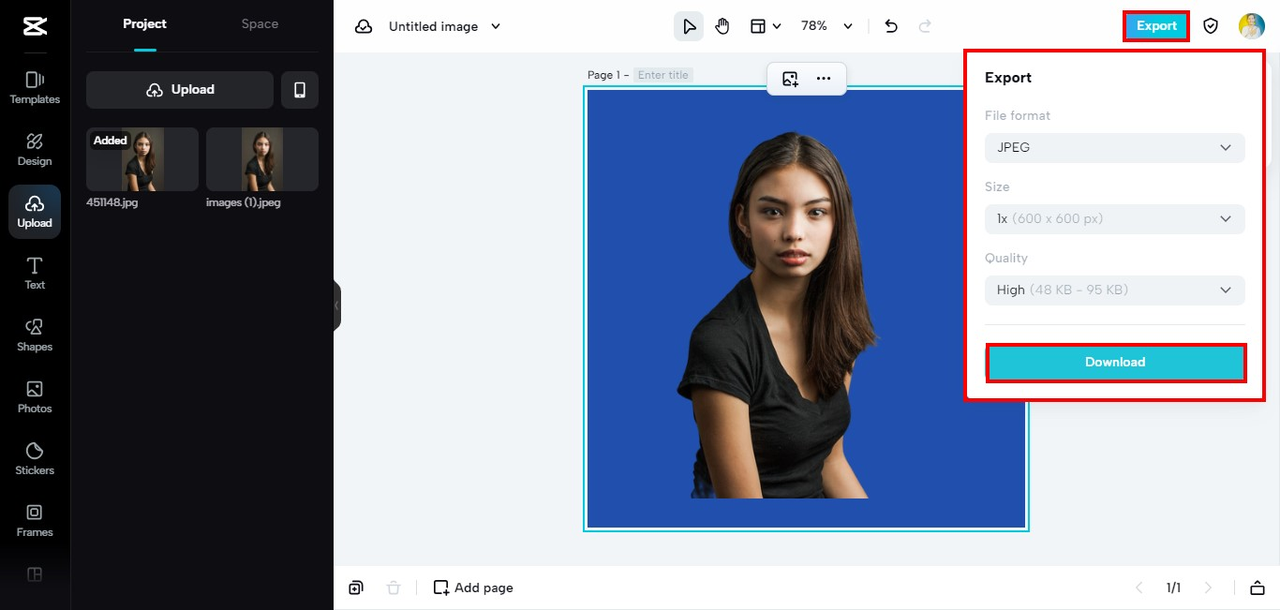Open the shield privacy icon

click(1211, 27)
